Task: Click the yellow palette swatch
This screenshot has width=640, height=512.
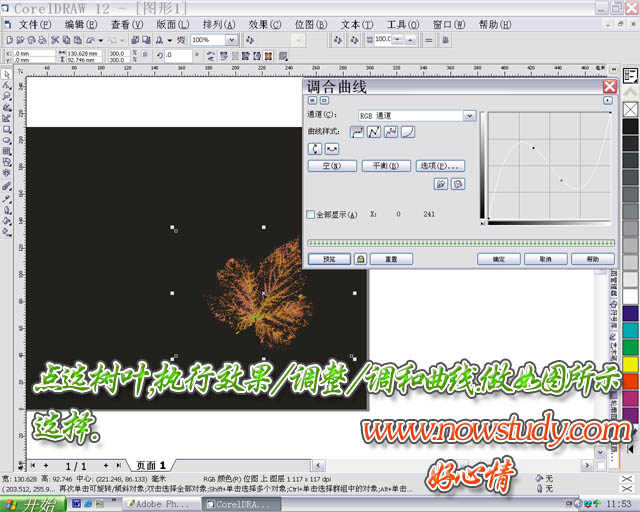Action: (x=631, y=364)
